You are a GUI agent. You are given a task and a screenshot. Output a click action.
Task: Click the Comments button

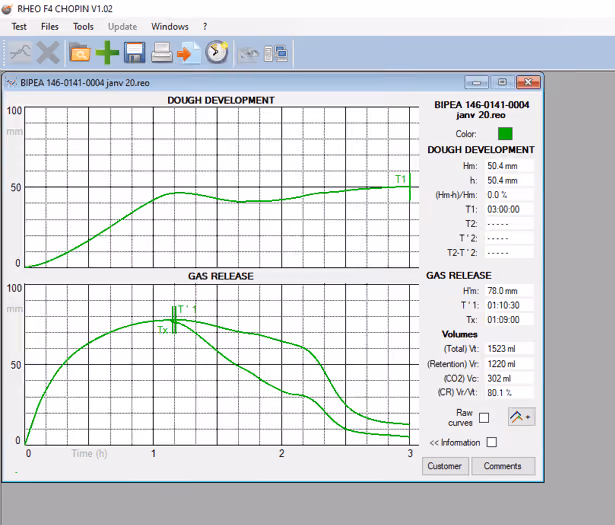tap(503, 466)
